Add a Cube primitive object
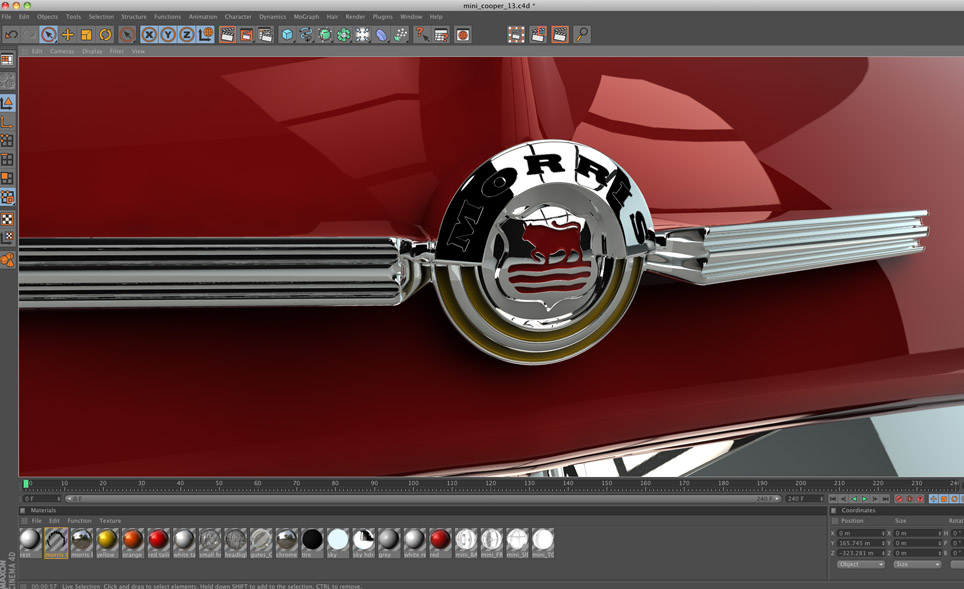This screenshot has height=589, width=964. [x=287, y=35]
